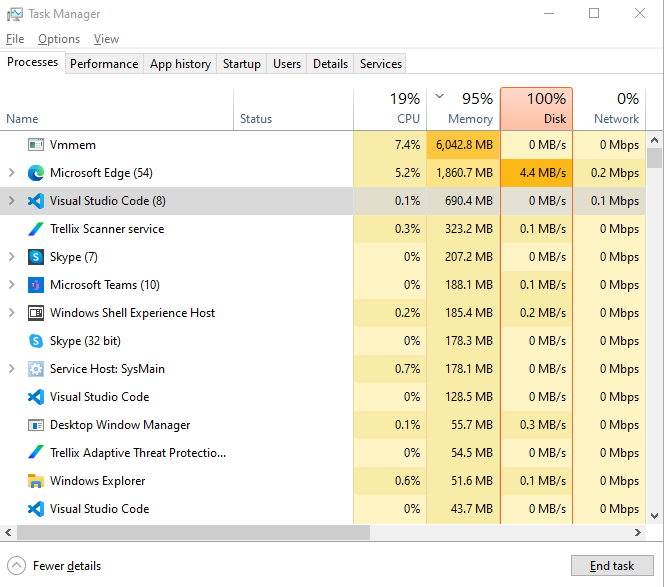Click the Desktop Window Manager icon
664x587 pixels.
(x=36, y=425)
